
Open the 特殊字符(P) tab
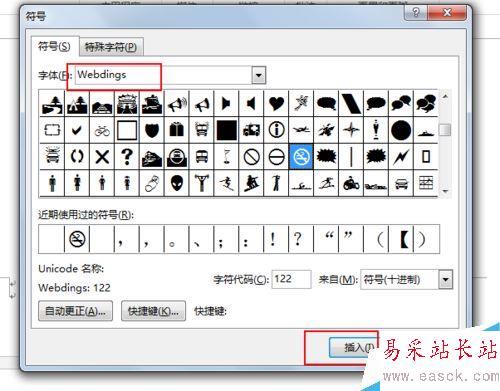pos(111,47)
